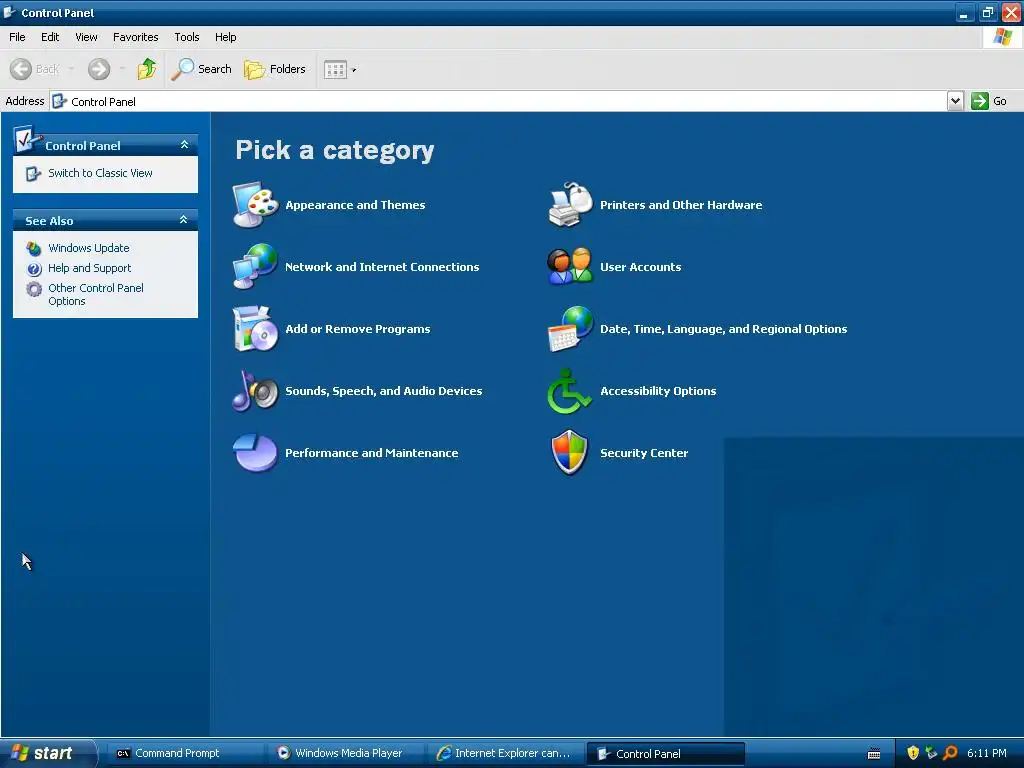Click the User Accounts text link

[x=641, y=267]
